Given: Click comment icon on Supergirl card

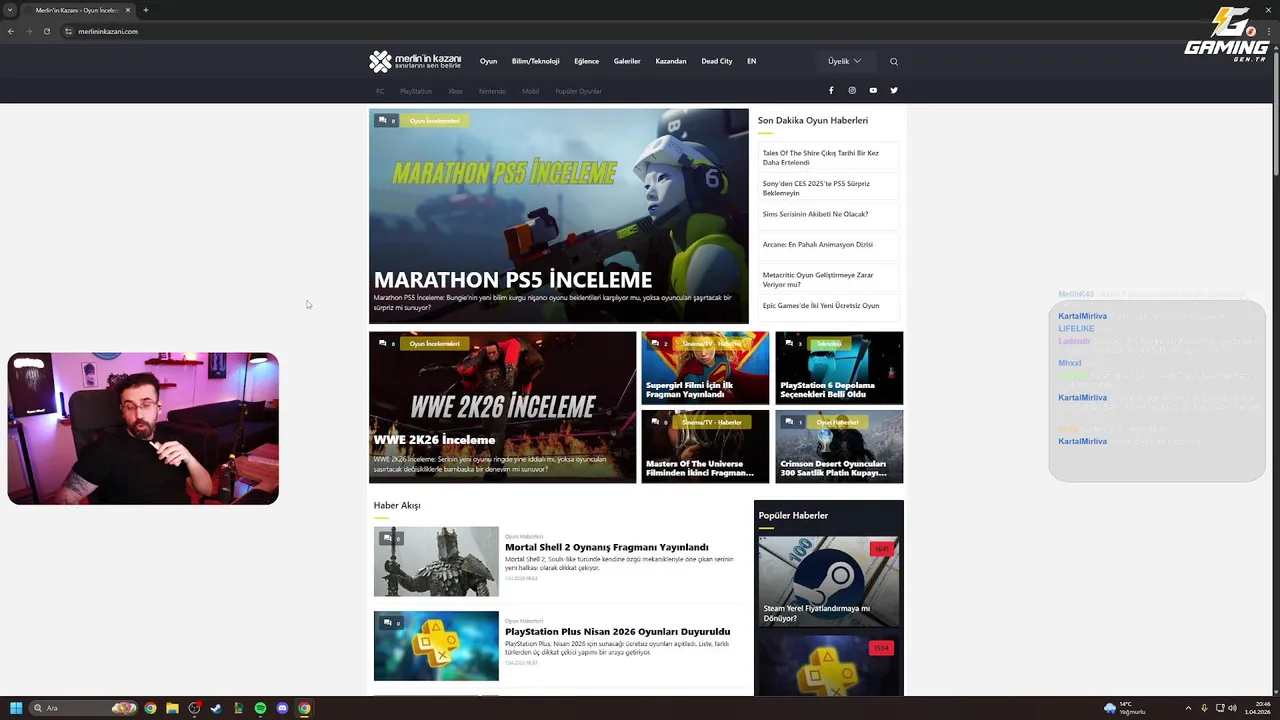Looking at the screenshot, I should (x=654, y=343).
